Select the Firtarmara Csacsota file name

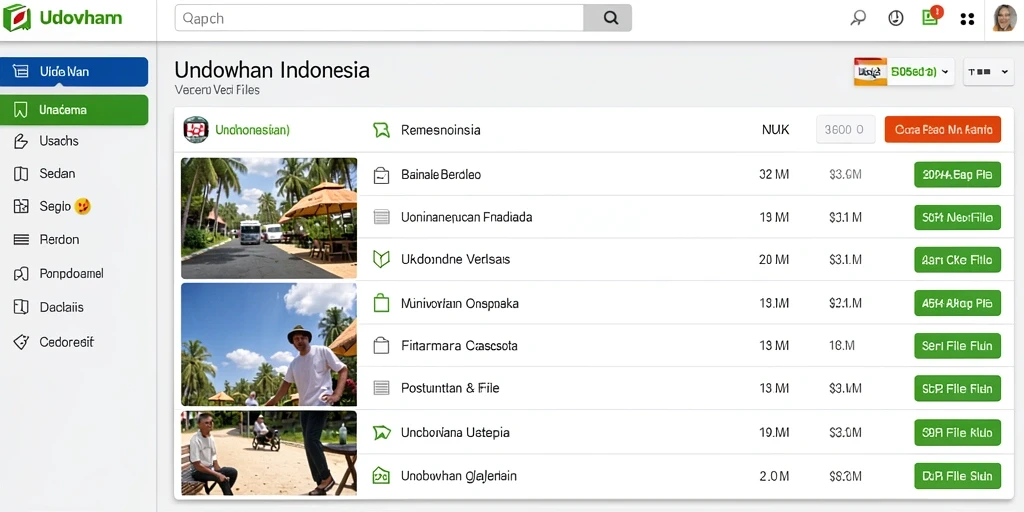click(x=459, y=345)
